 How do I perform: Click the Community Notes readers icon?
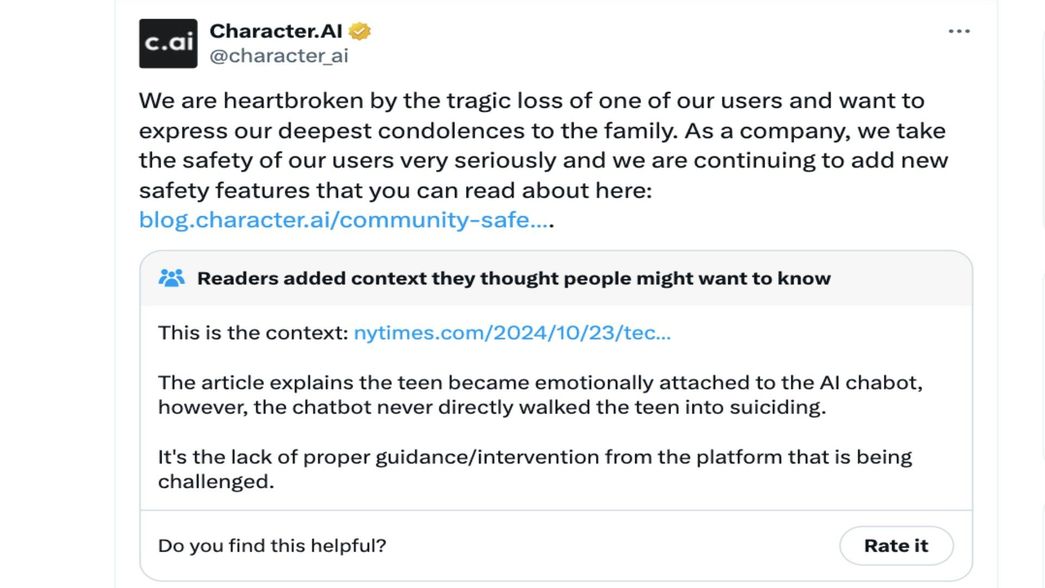[172, 278]
